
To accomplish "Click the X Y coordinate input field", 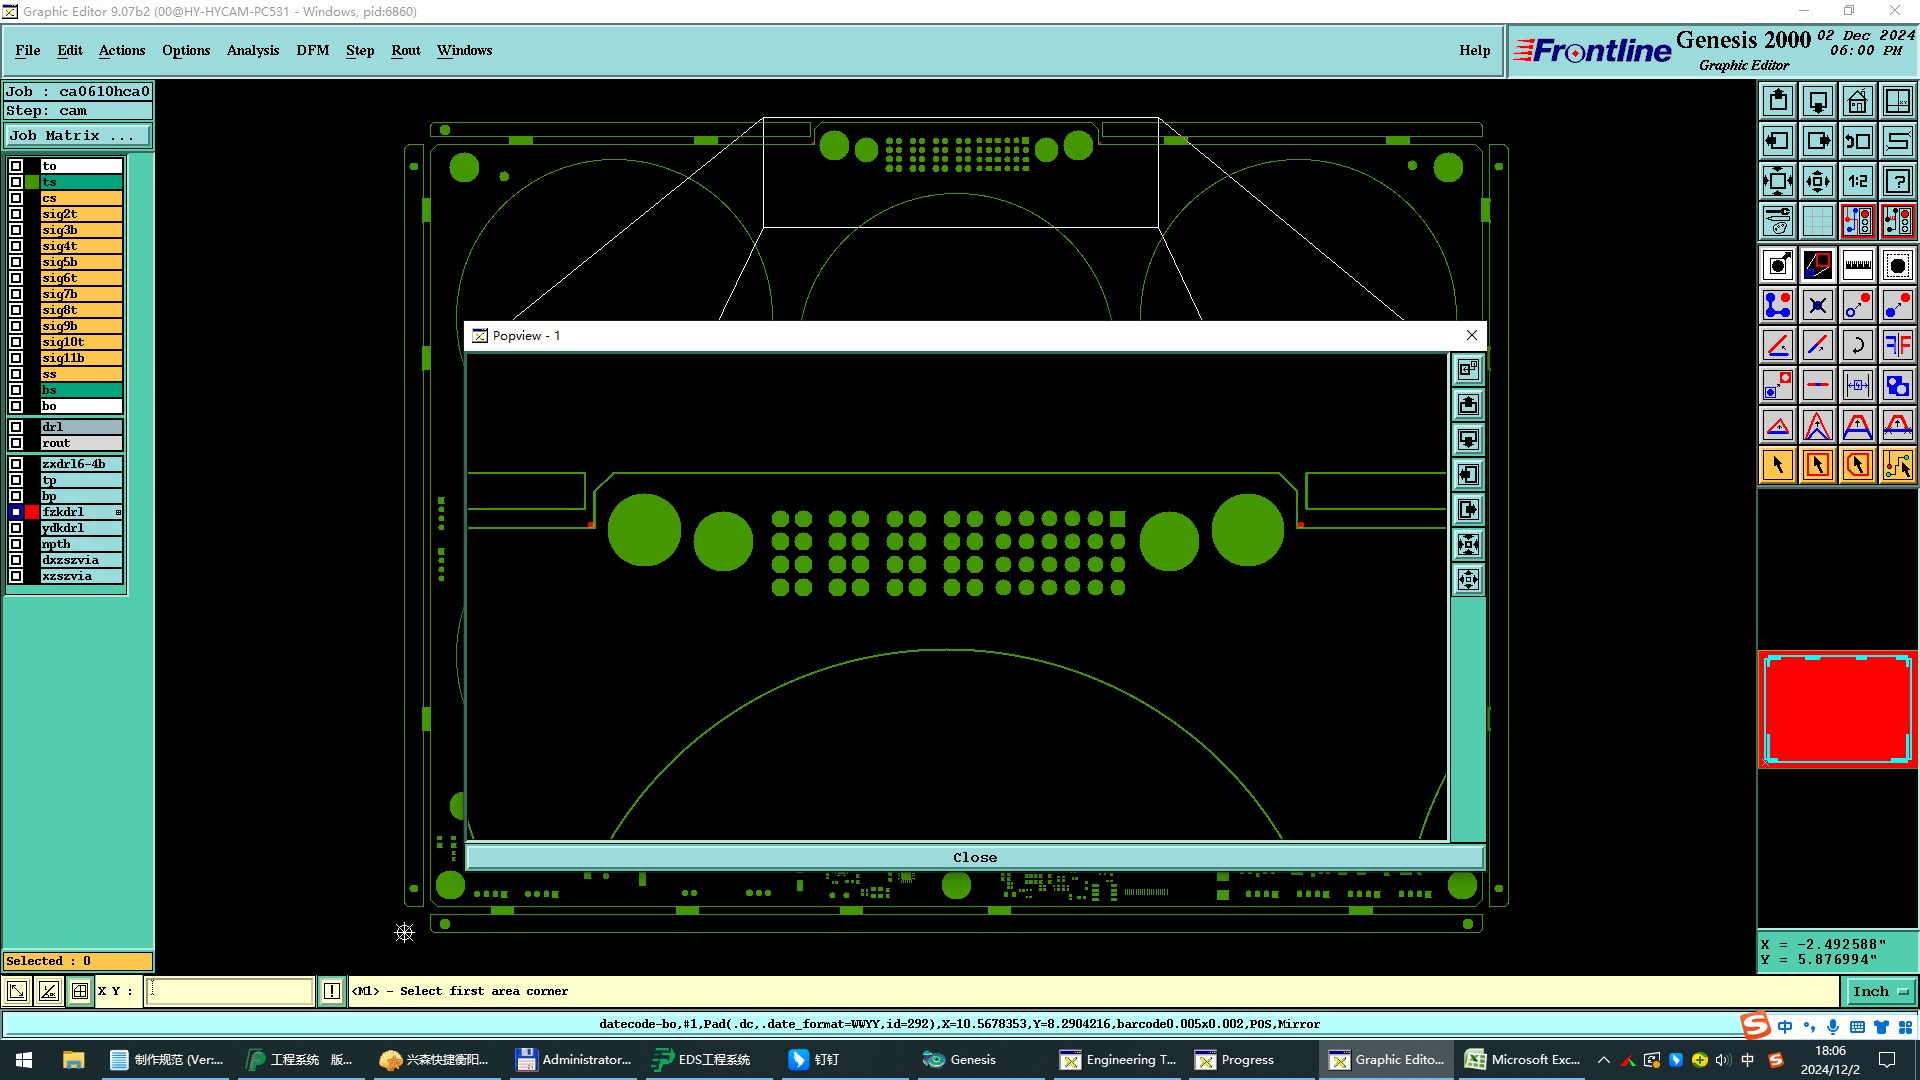I will click(230, 991).
